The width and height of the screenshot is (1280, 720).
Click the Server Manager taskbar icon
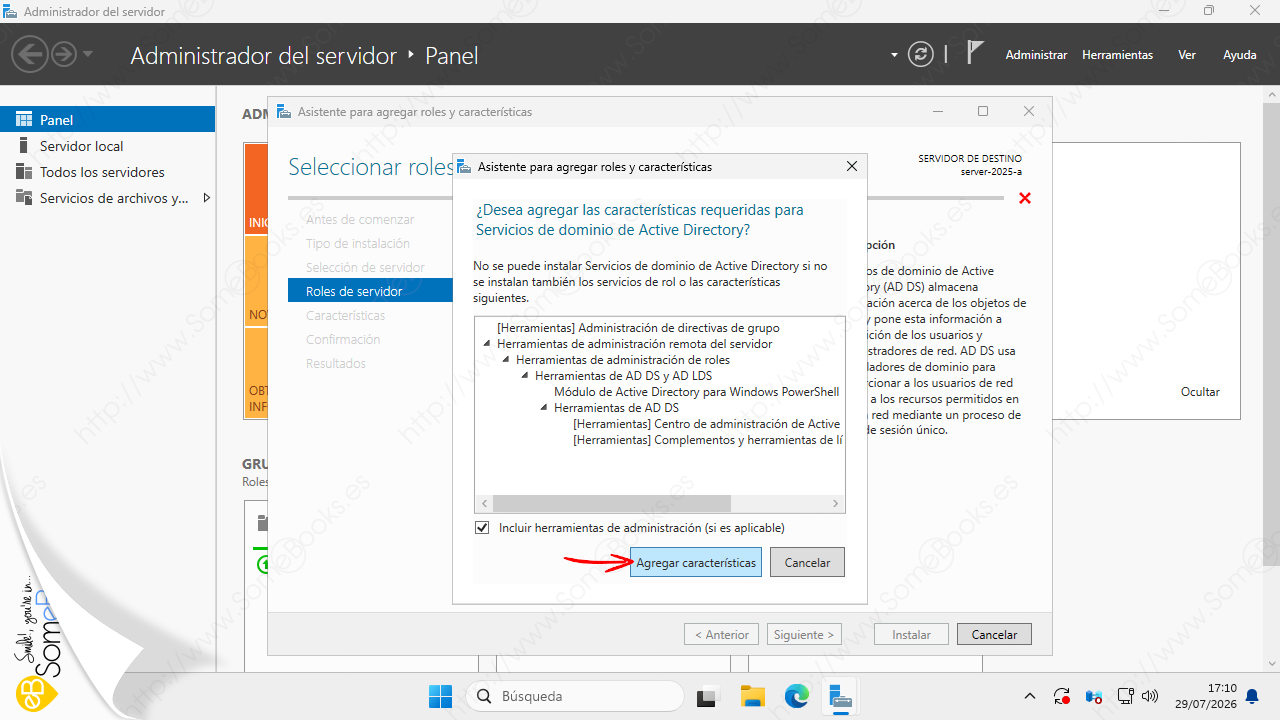[x=840, y=696]
